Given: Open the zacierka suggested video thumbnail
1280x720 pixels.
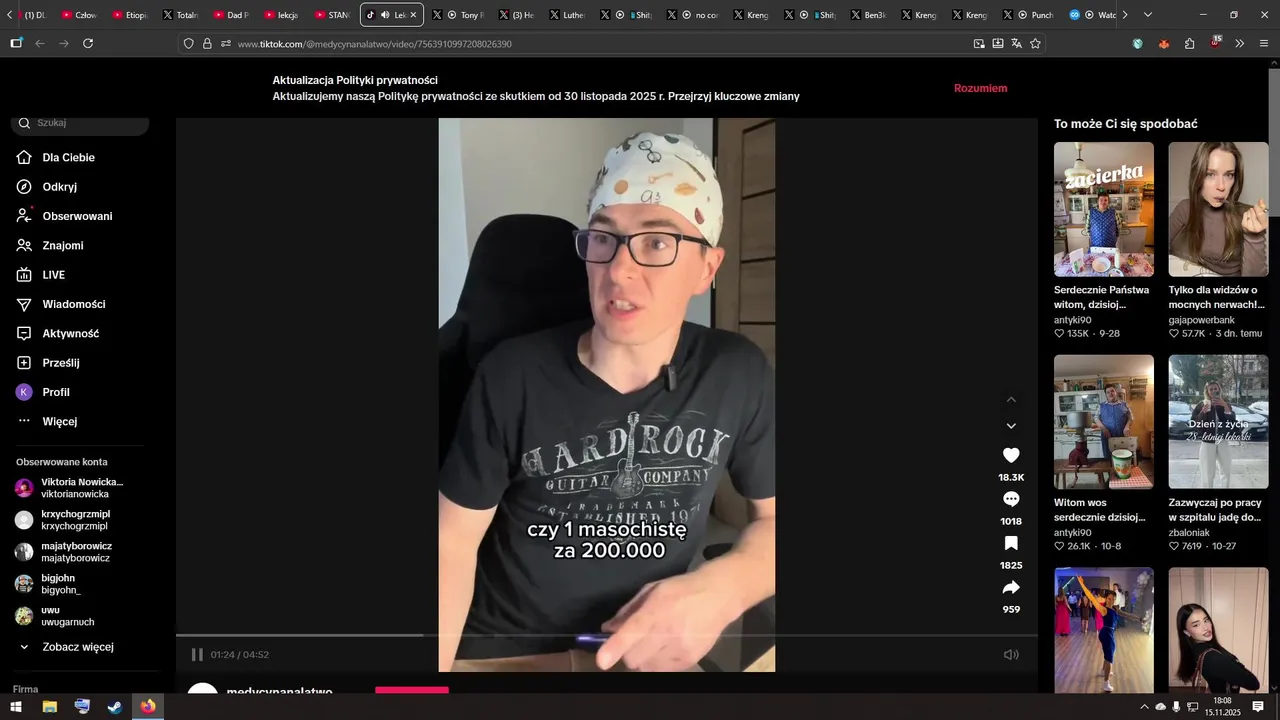Looking at the screenshot, I should (1104, 209).
